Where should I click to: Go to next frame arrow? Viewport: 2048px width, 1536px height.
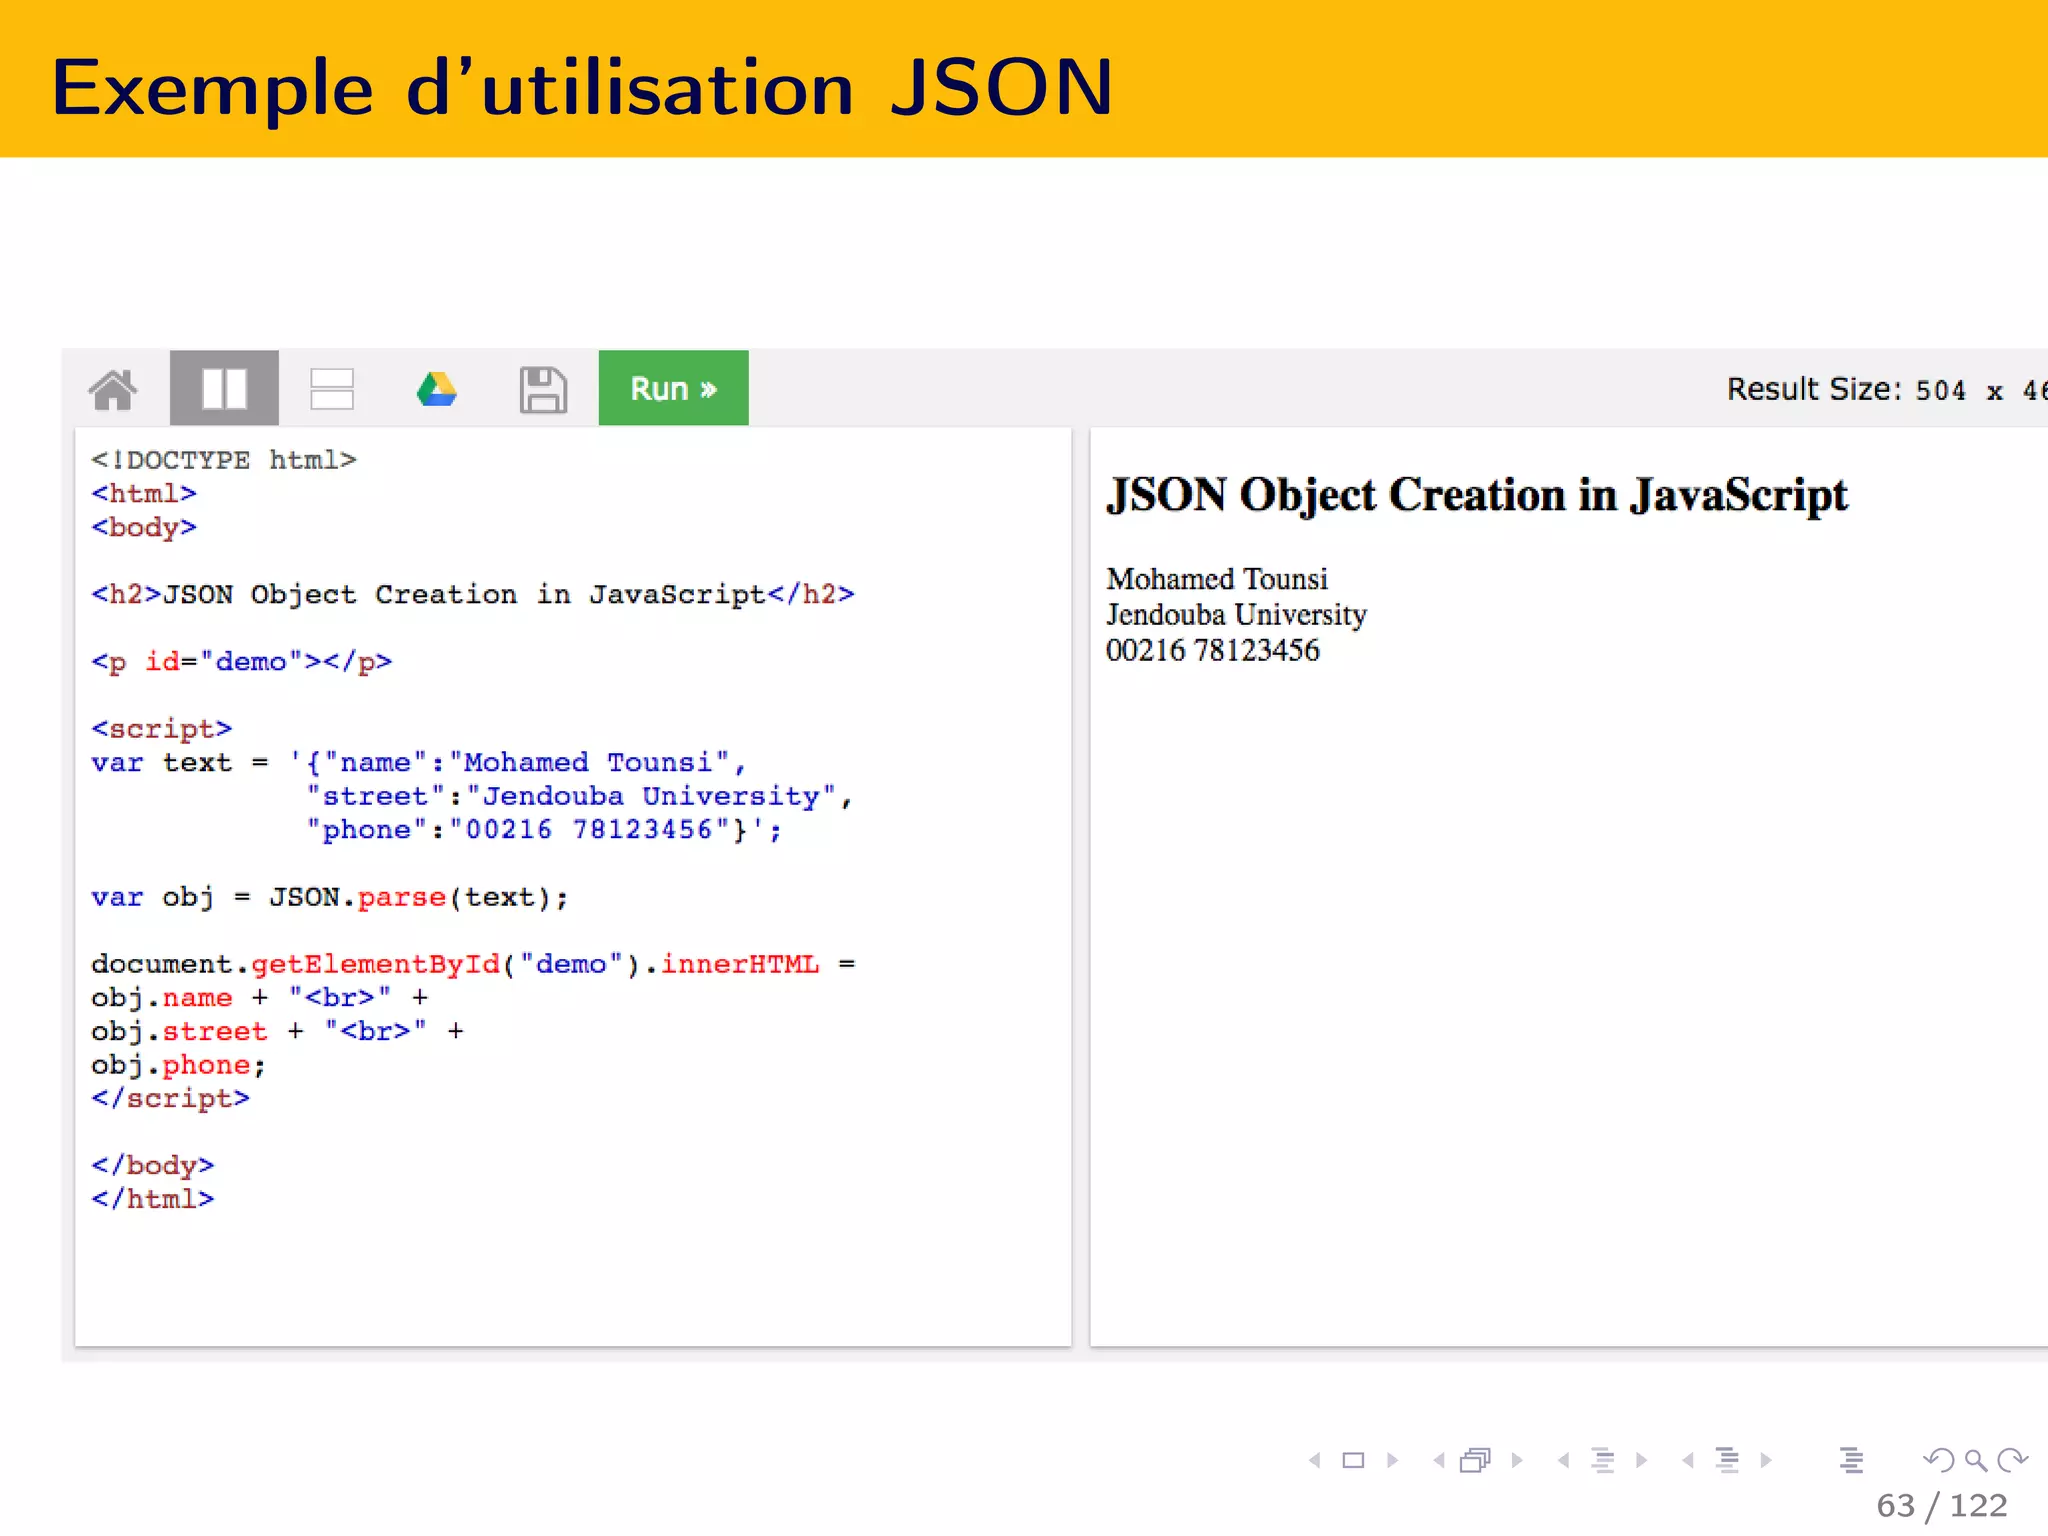1517,1461
